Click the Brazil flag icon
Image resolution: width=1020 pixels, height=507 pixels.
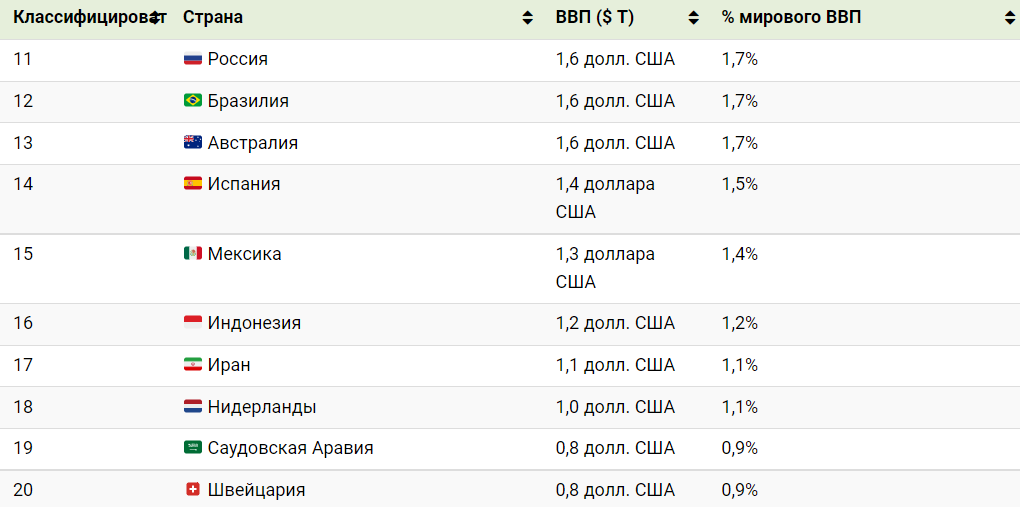pyautogui.click(x=193, y=101)
